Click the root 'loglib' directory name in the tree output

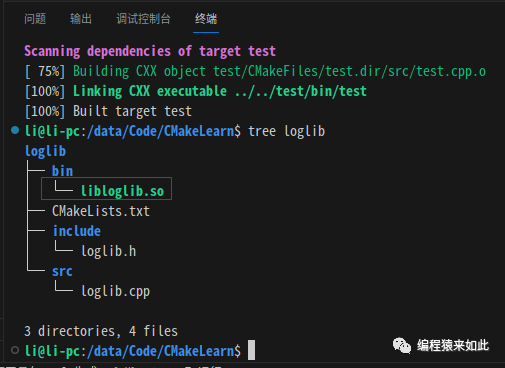tap(45, 151)
